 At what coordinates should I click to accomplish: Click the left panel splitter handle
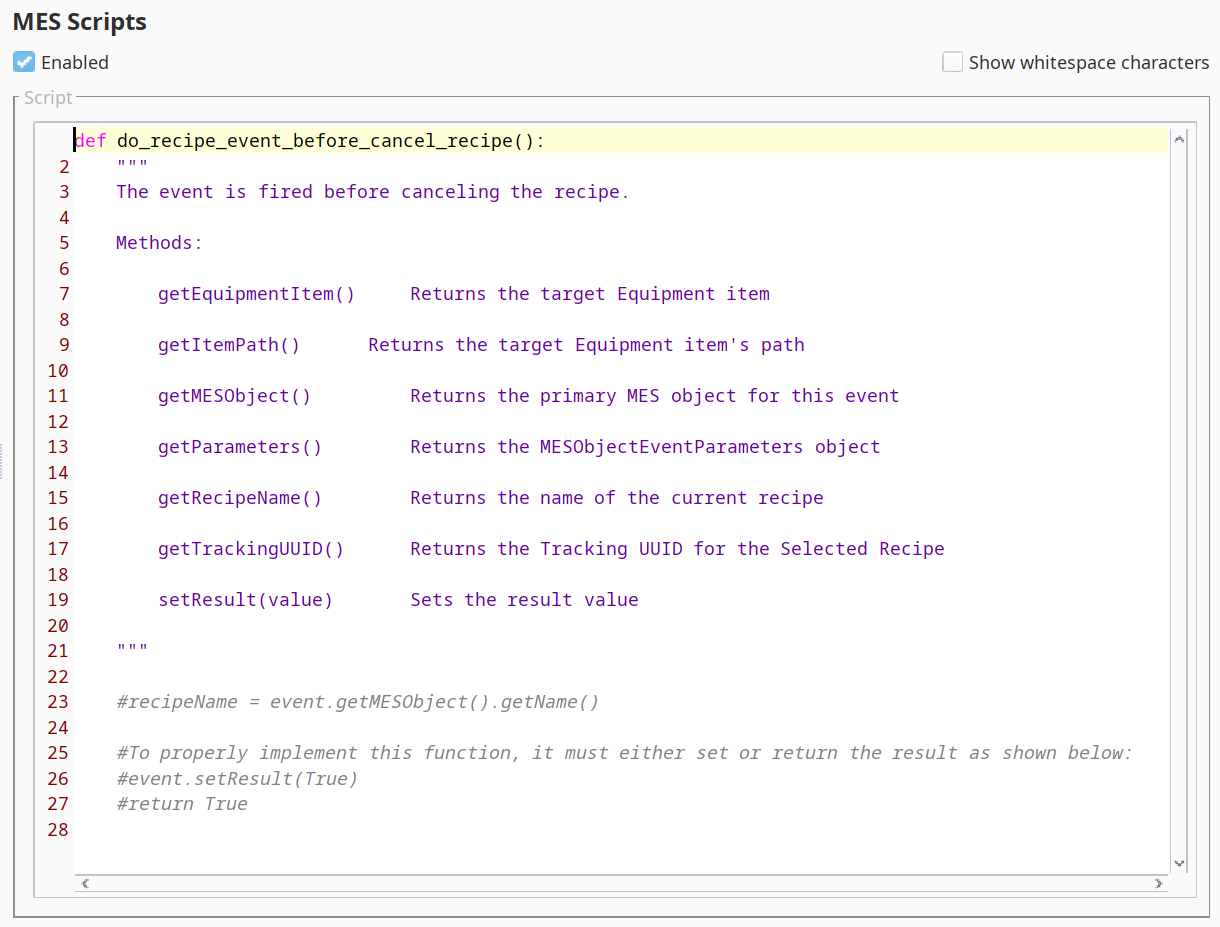pyautogui.click(x=2, y=460)
